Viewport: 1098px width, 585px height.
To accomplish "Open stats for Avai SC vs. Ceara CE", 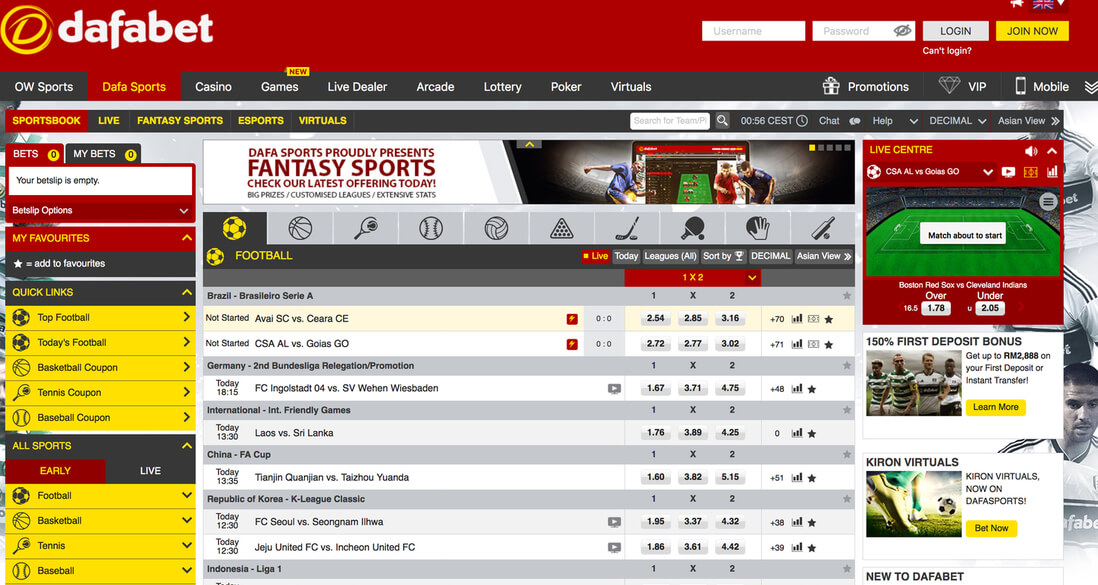I will 797,319.
